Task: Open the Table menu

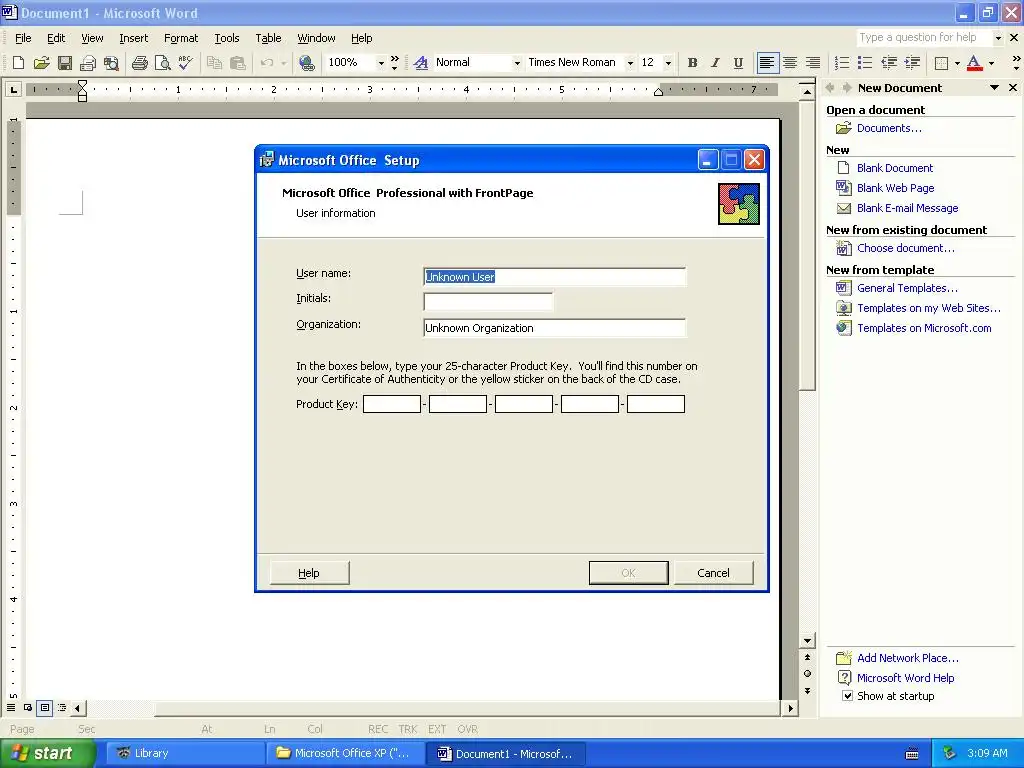Action: coord(268,38)
